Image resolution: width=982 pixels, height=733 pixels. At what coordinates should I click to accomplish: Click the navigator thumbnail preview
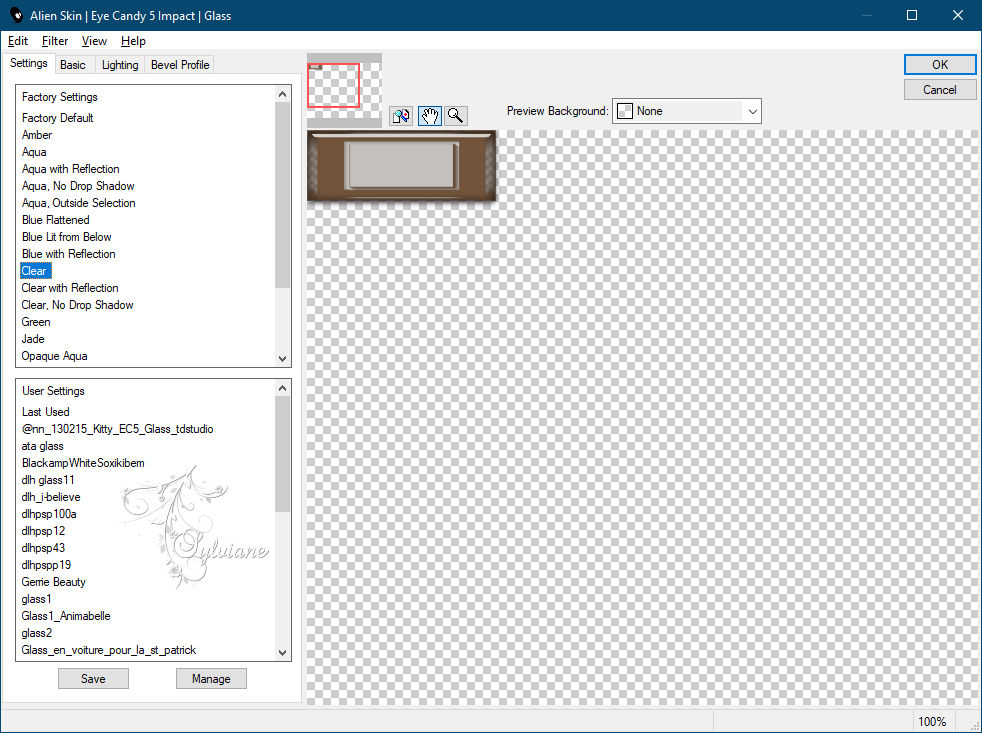tap(344, 90)
